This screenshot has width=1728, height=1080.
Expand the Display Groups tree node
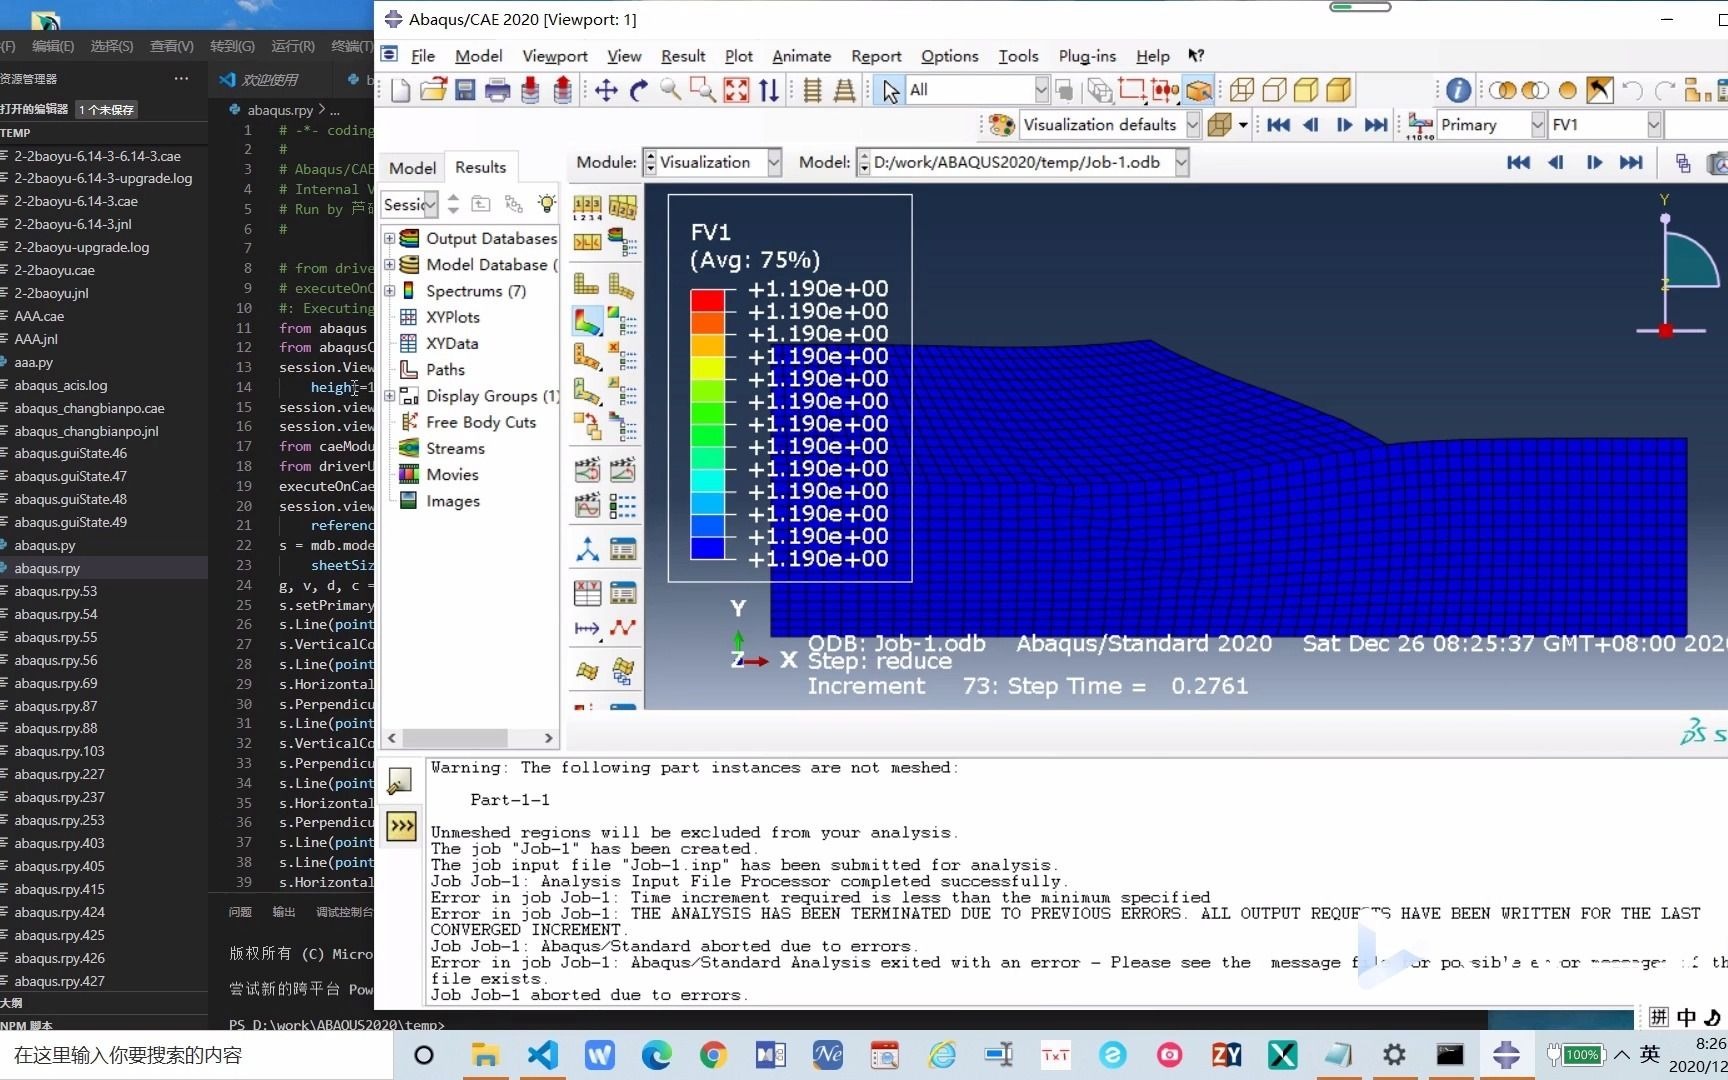390,396
